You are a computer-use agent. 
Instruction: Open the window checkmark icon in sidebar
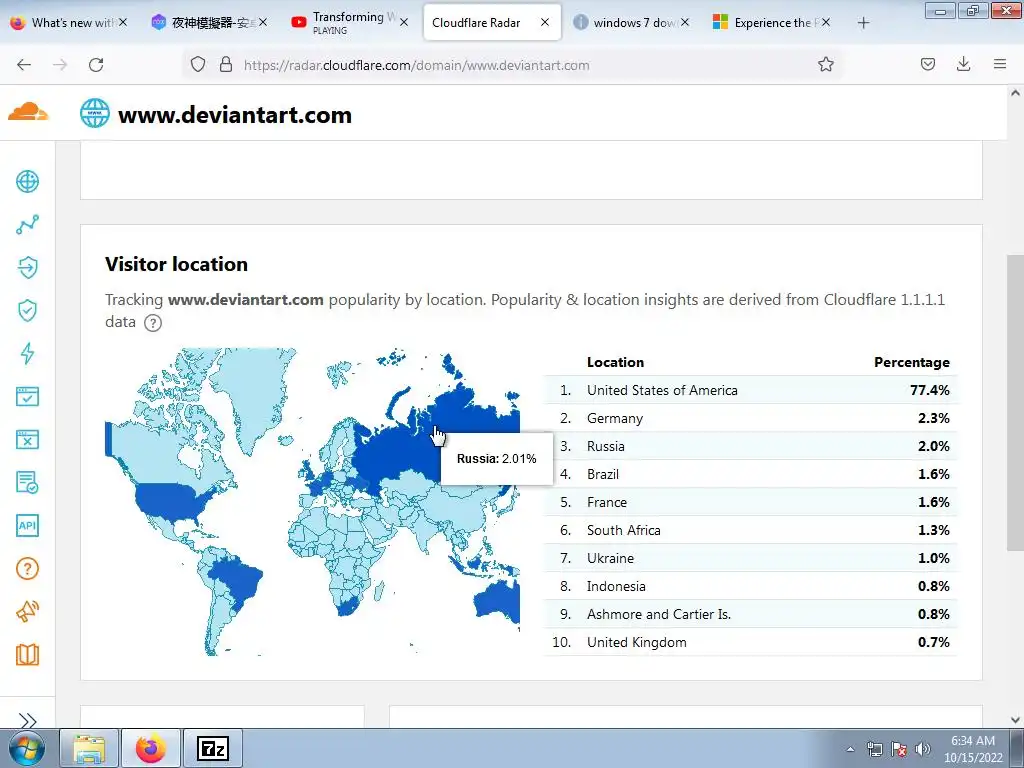coord(27,396)
